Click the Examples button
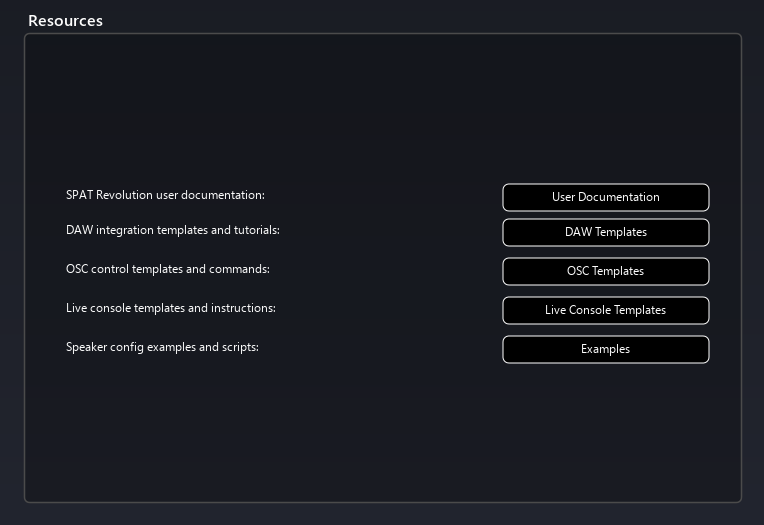764x525 pixels. (605, 349)
